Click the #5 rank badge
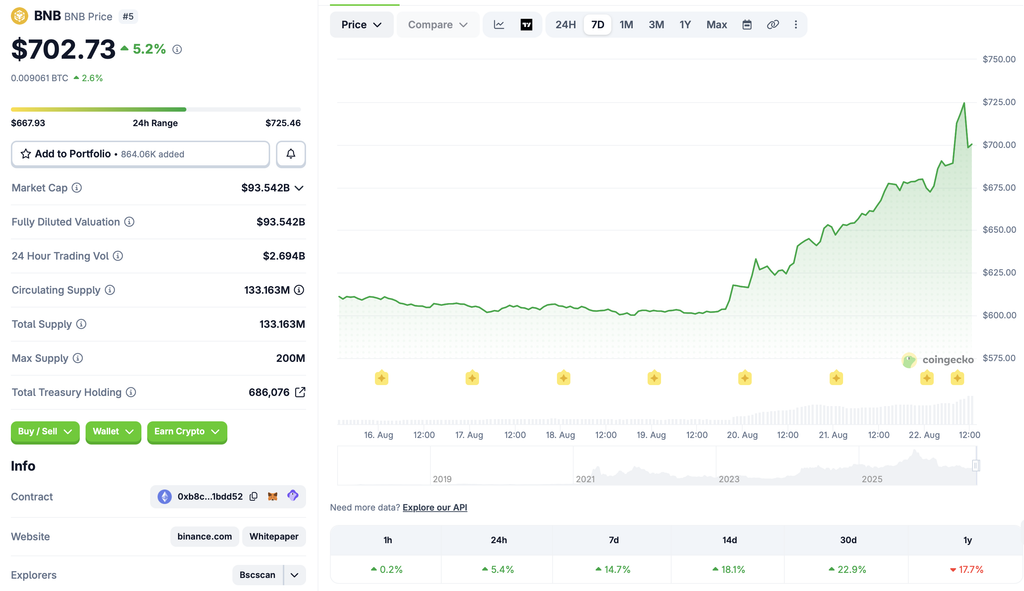1024x591 pixels. [x=128, y=16]
